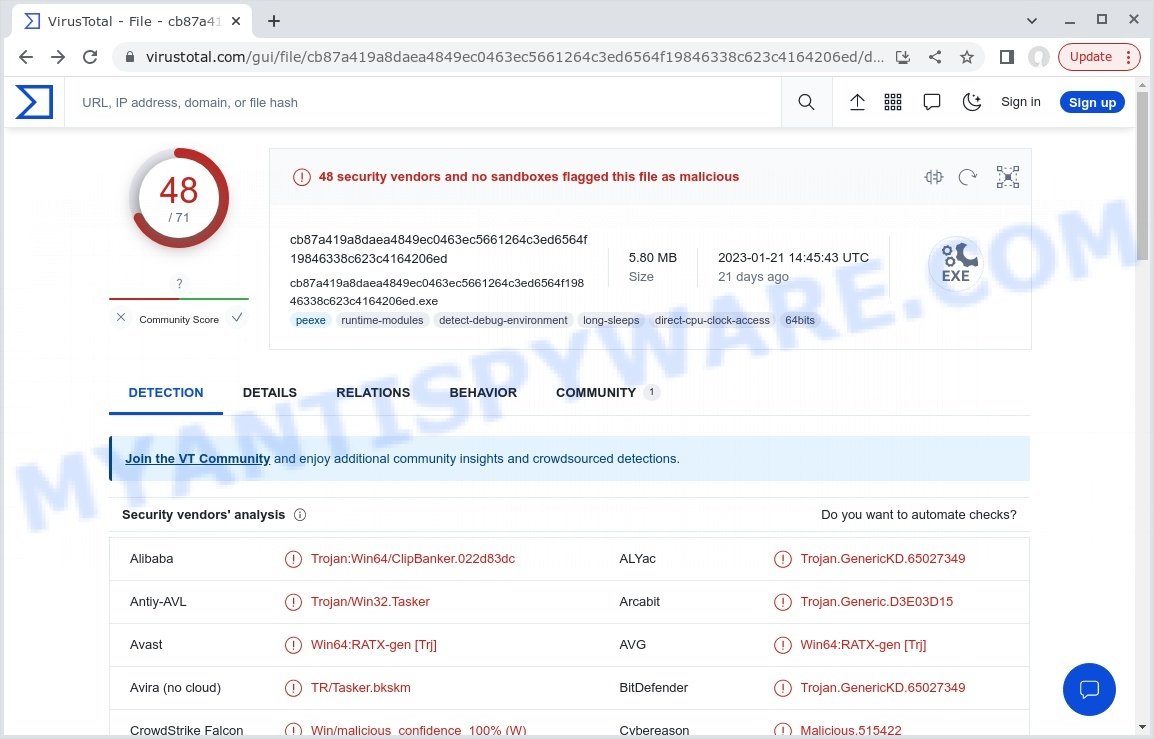Click Do you want to automate checks?
This screenshot has width=1154, height=739.
[x=918, y=515]
